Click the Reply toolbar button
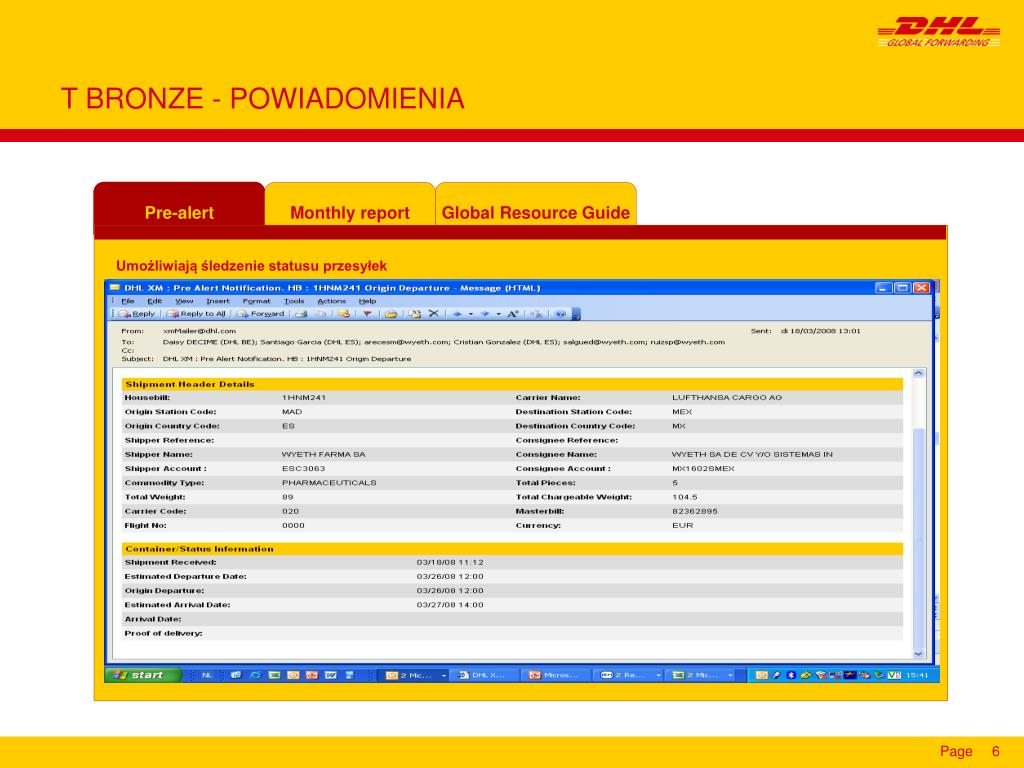Screen dimensions: 1024x768 137,314
